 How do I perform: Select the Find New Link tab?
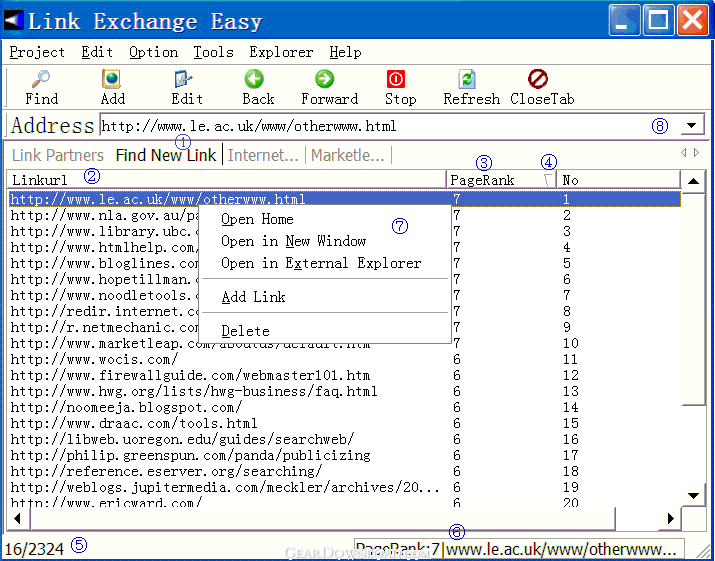tap(166, 155)
